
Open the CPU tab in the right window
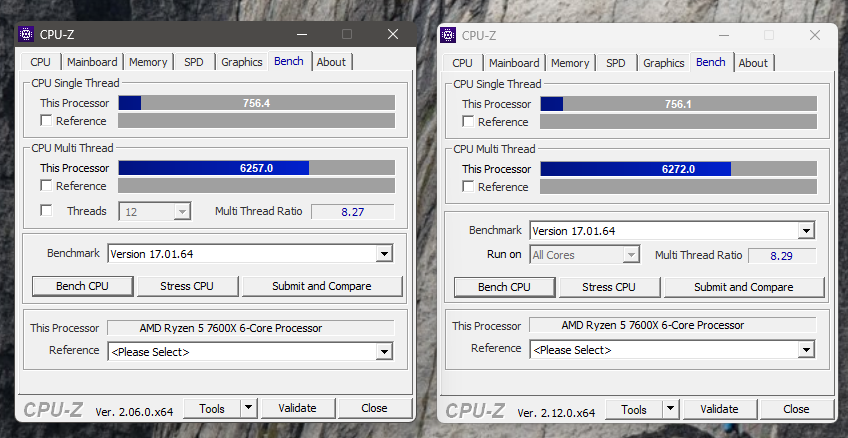[462, 63]
